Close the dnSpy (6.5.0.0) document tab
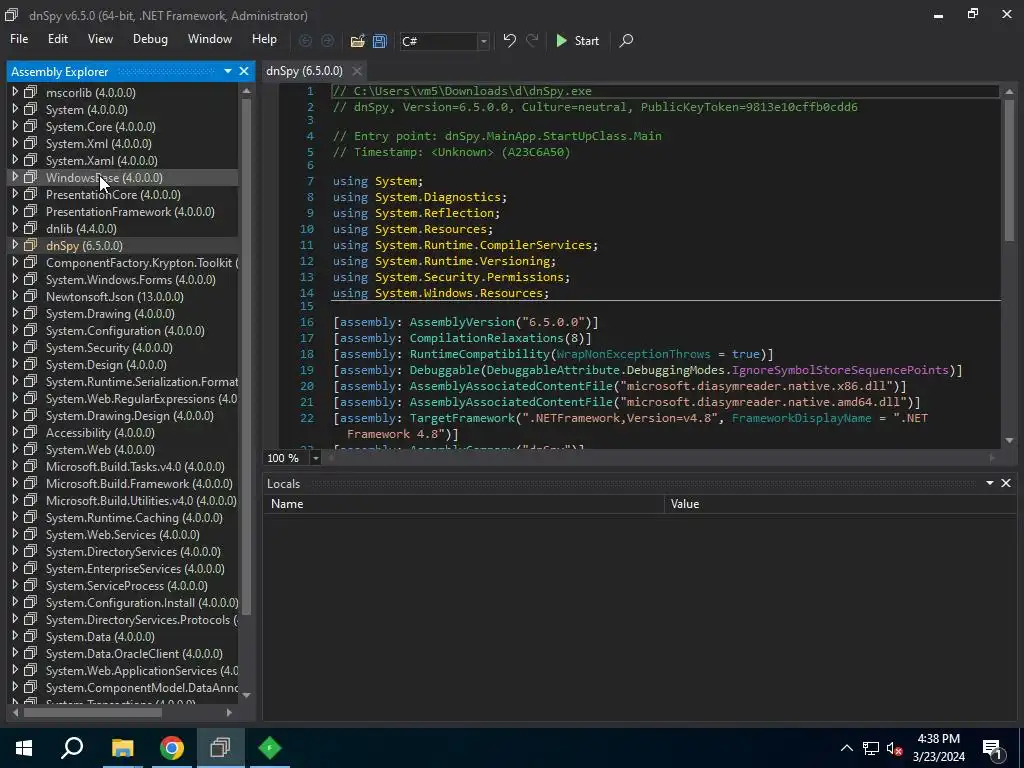 (357, 71)
